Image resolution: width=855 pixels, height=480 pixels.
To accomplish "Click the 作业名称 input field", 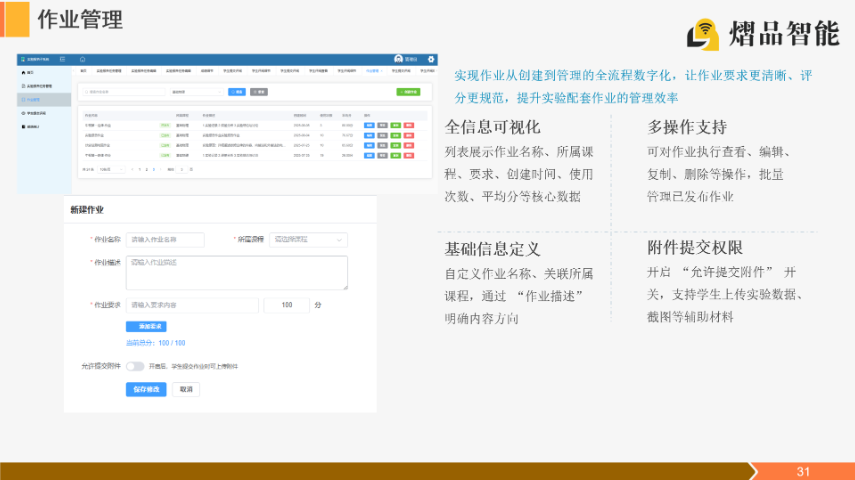I will click(x=165, y=240).
